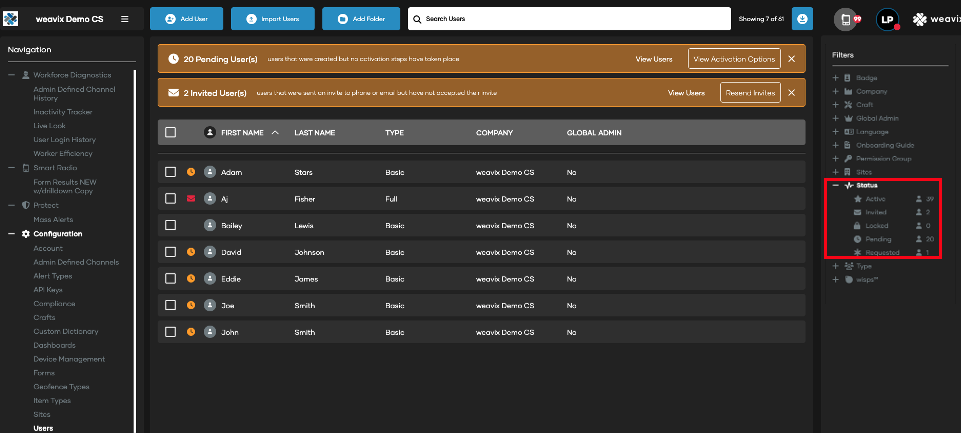Viewport: 961px width, 433px height.
Task: Click the Add User button
Action: coord(187,18)
